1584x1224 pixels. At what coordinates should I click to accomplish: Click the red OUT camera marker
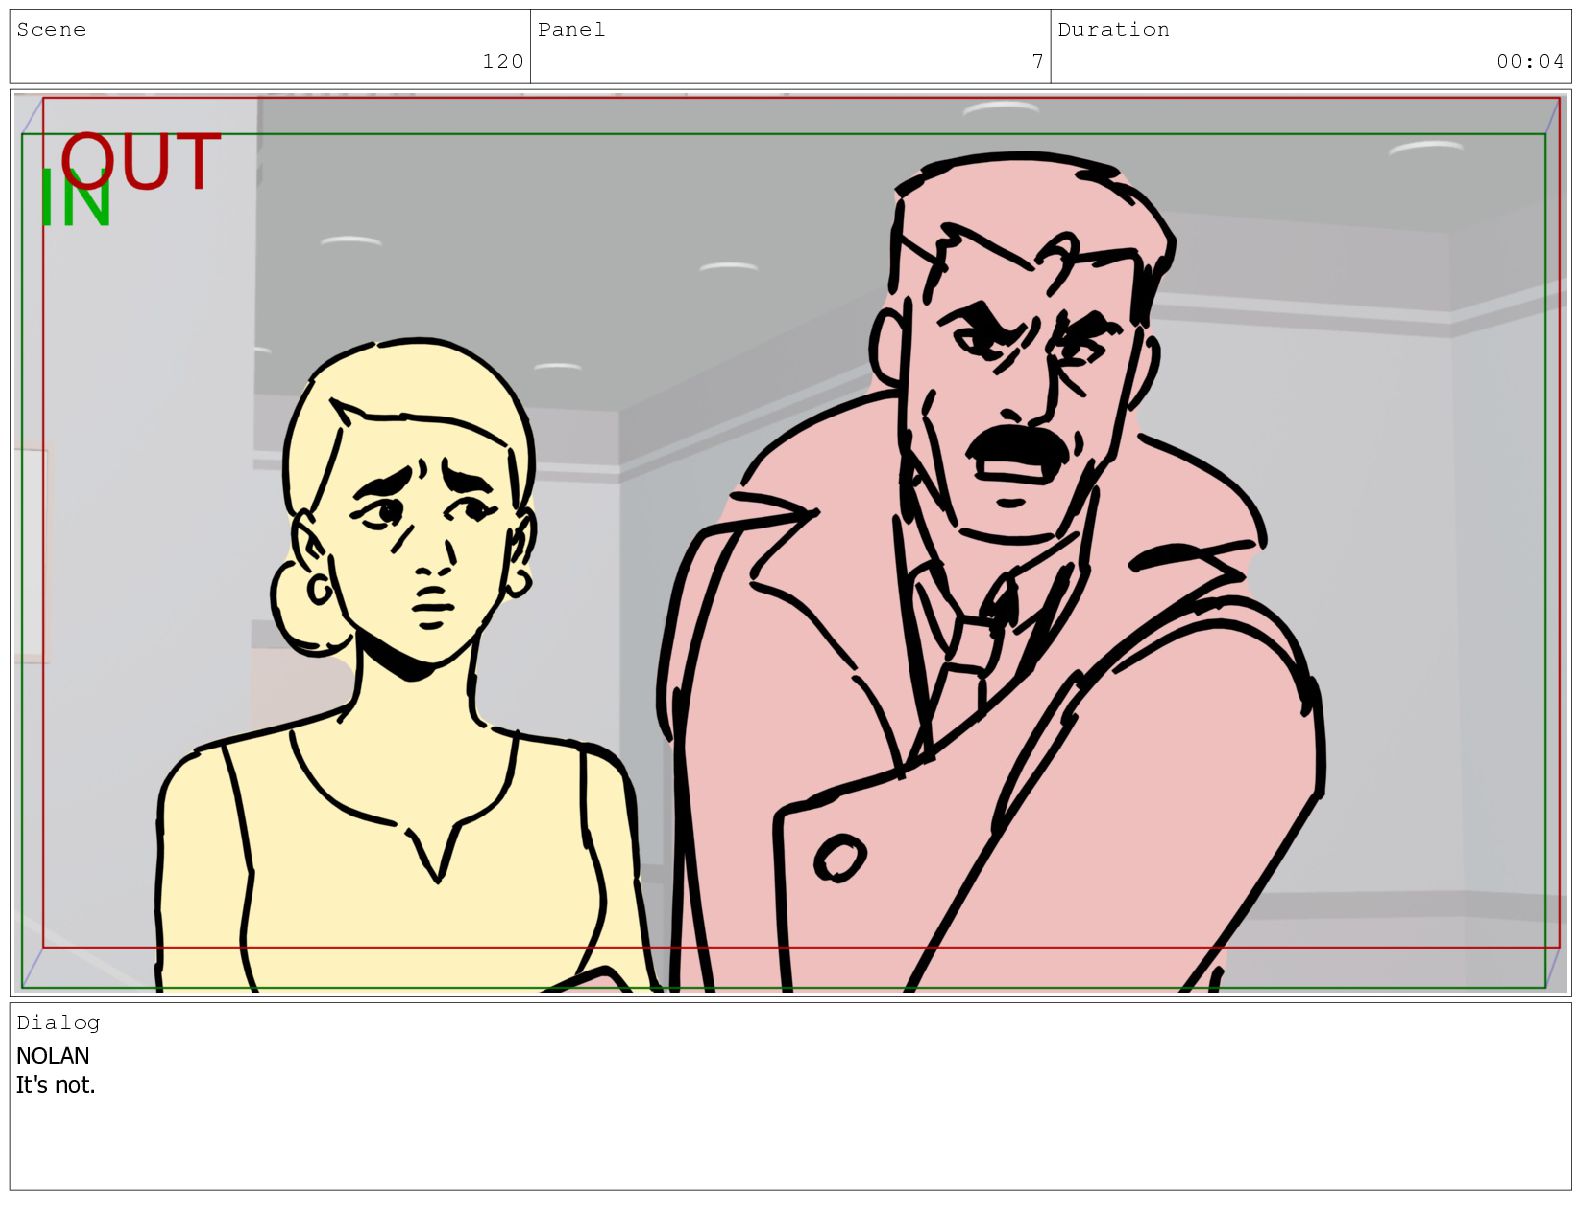click(x=141, y=161)
